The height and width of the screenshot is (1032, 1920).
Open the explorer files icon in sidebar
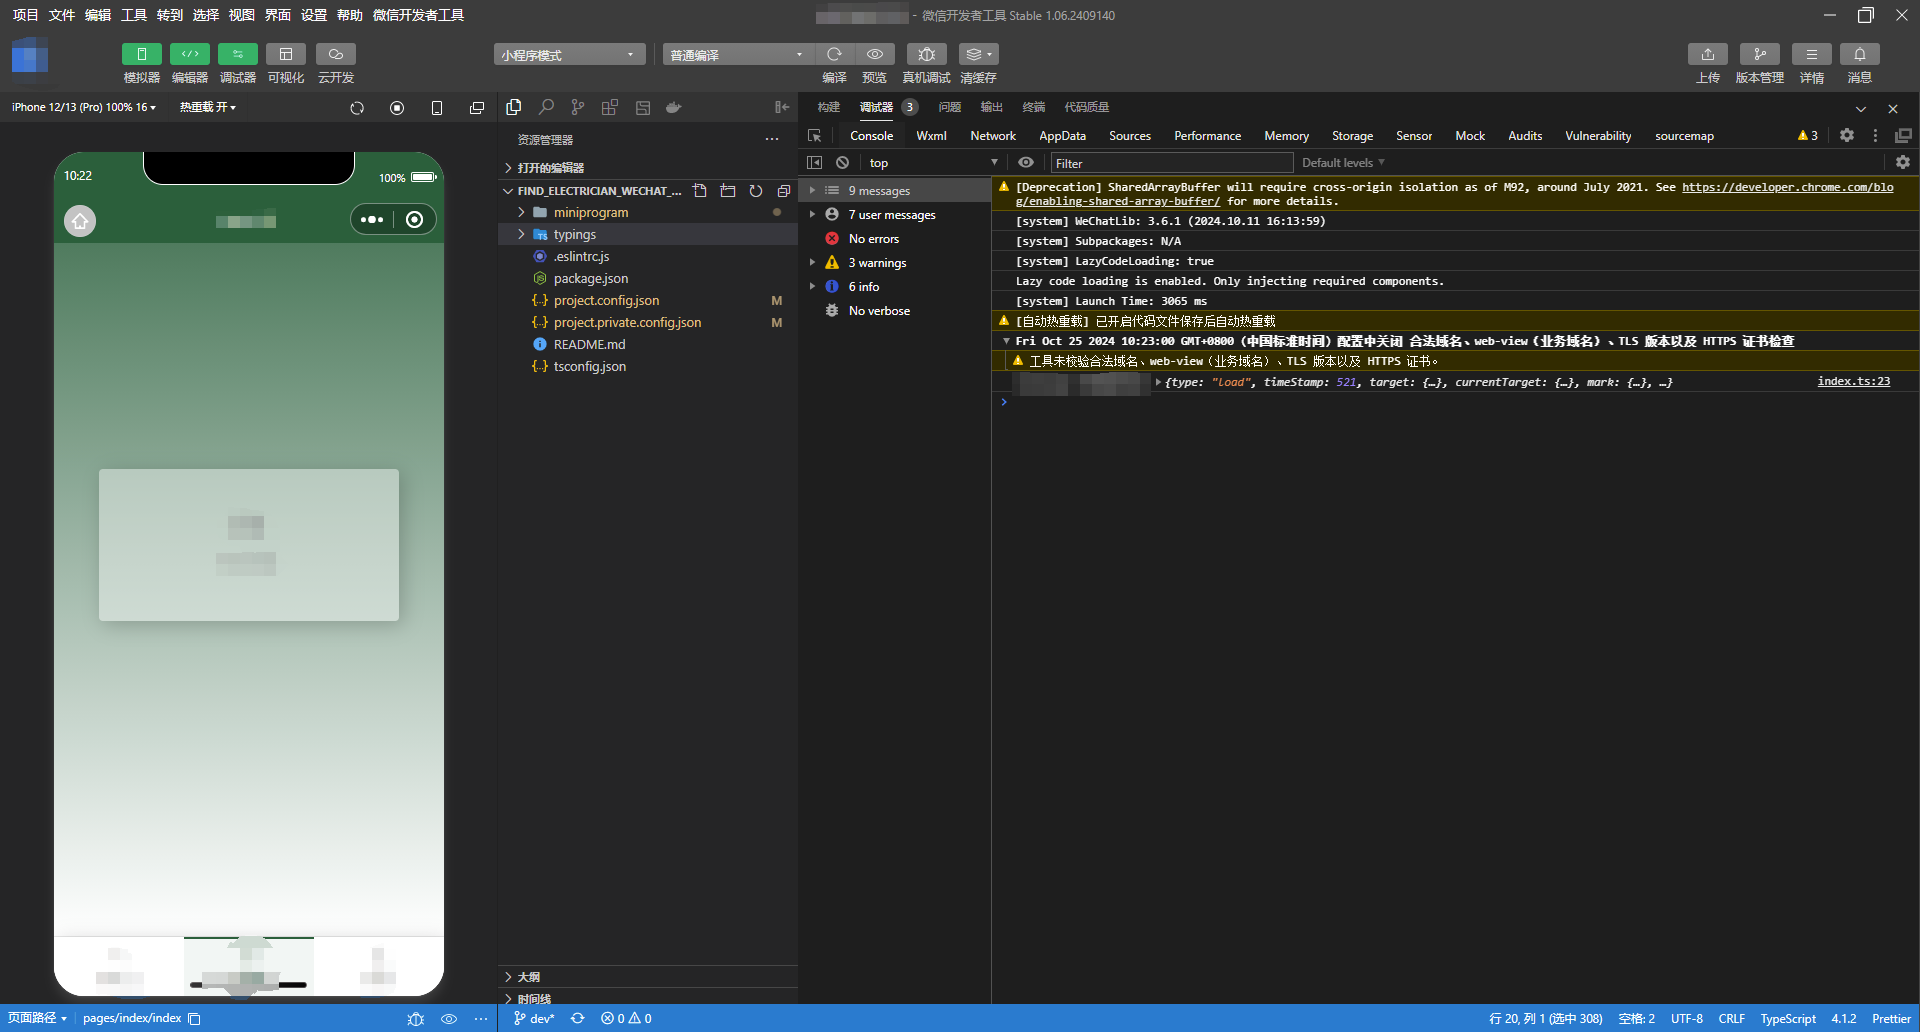(514, 107)
